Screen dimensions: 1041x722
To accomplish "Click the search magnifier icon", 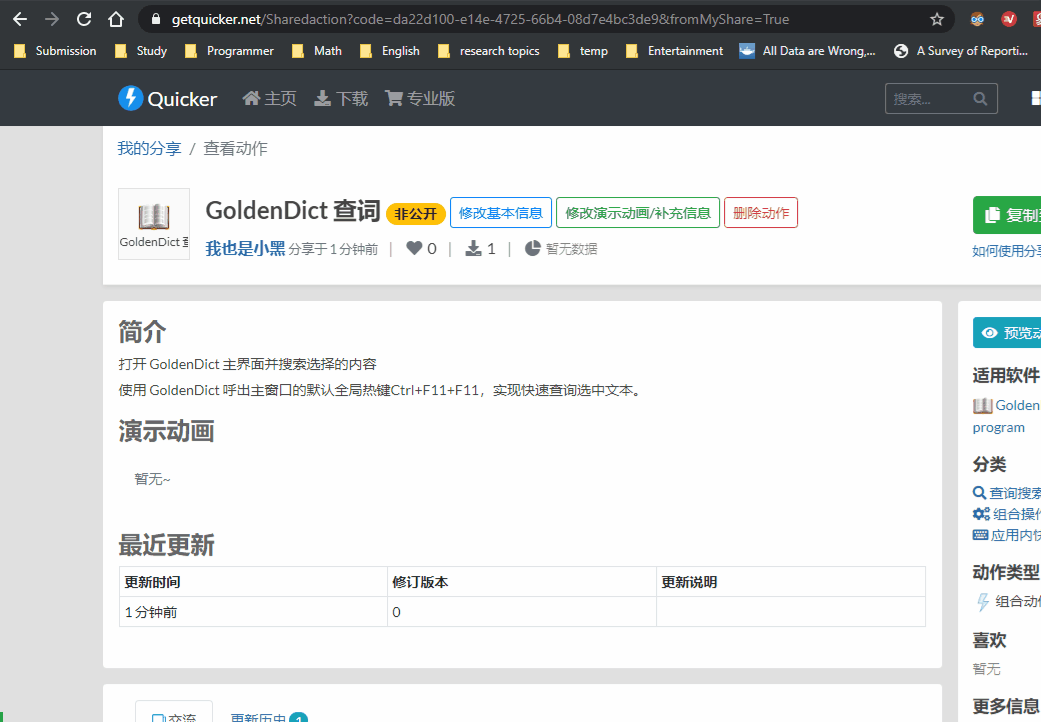I will point(980,99).
